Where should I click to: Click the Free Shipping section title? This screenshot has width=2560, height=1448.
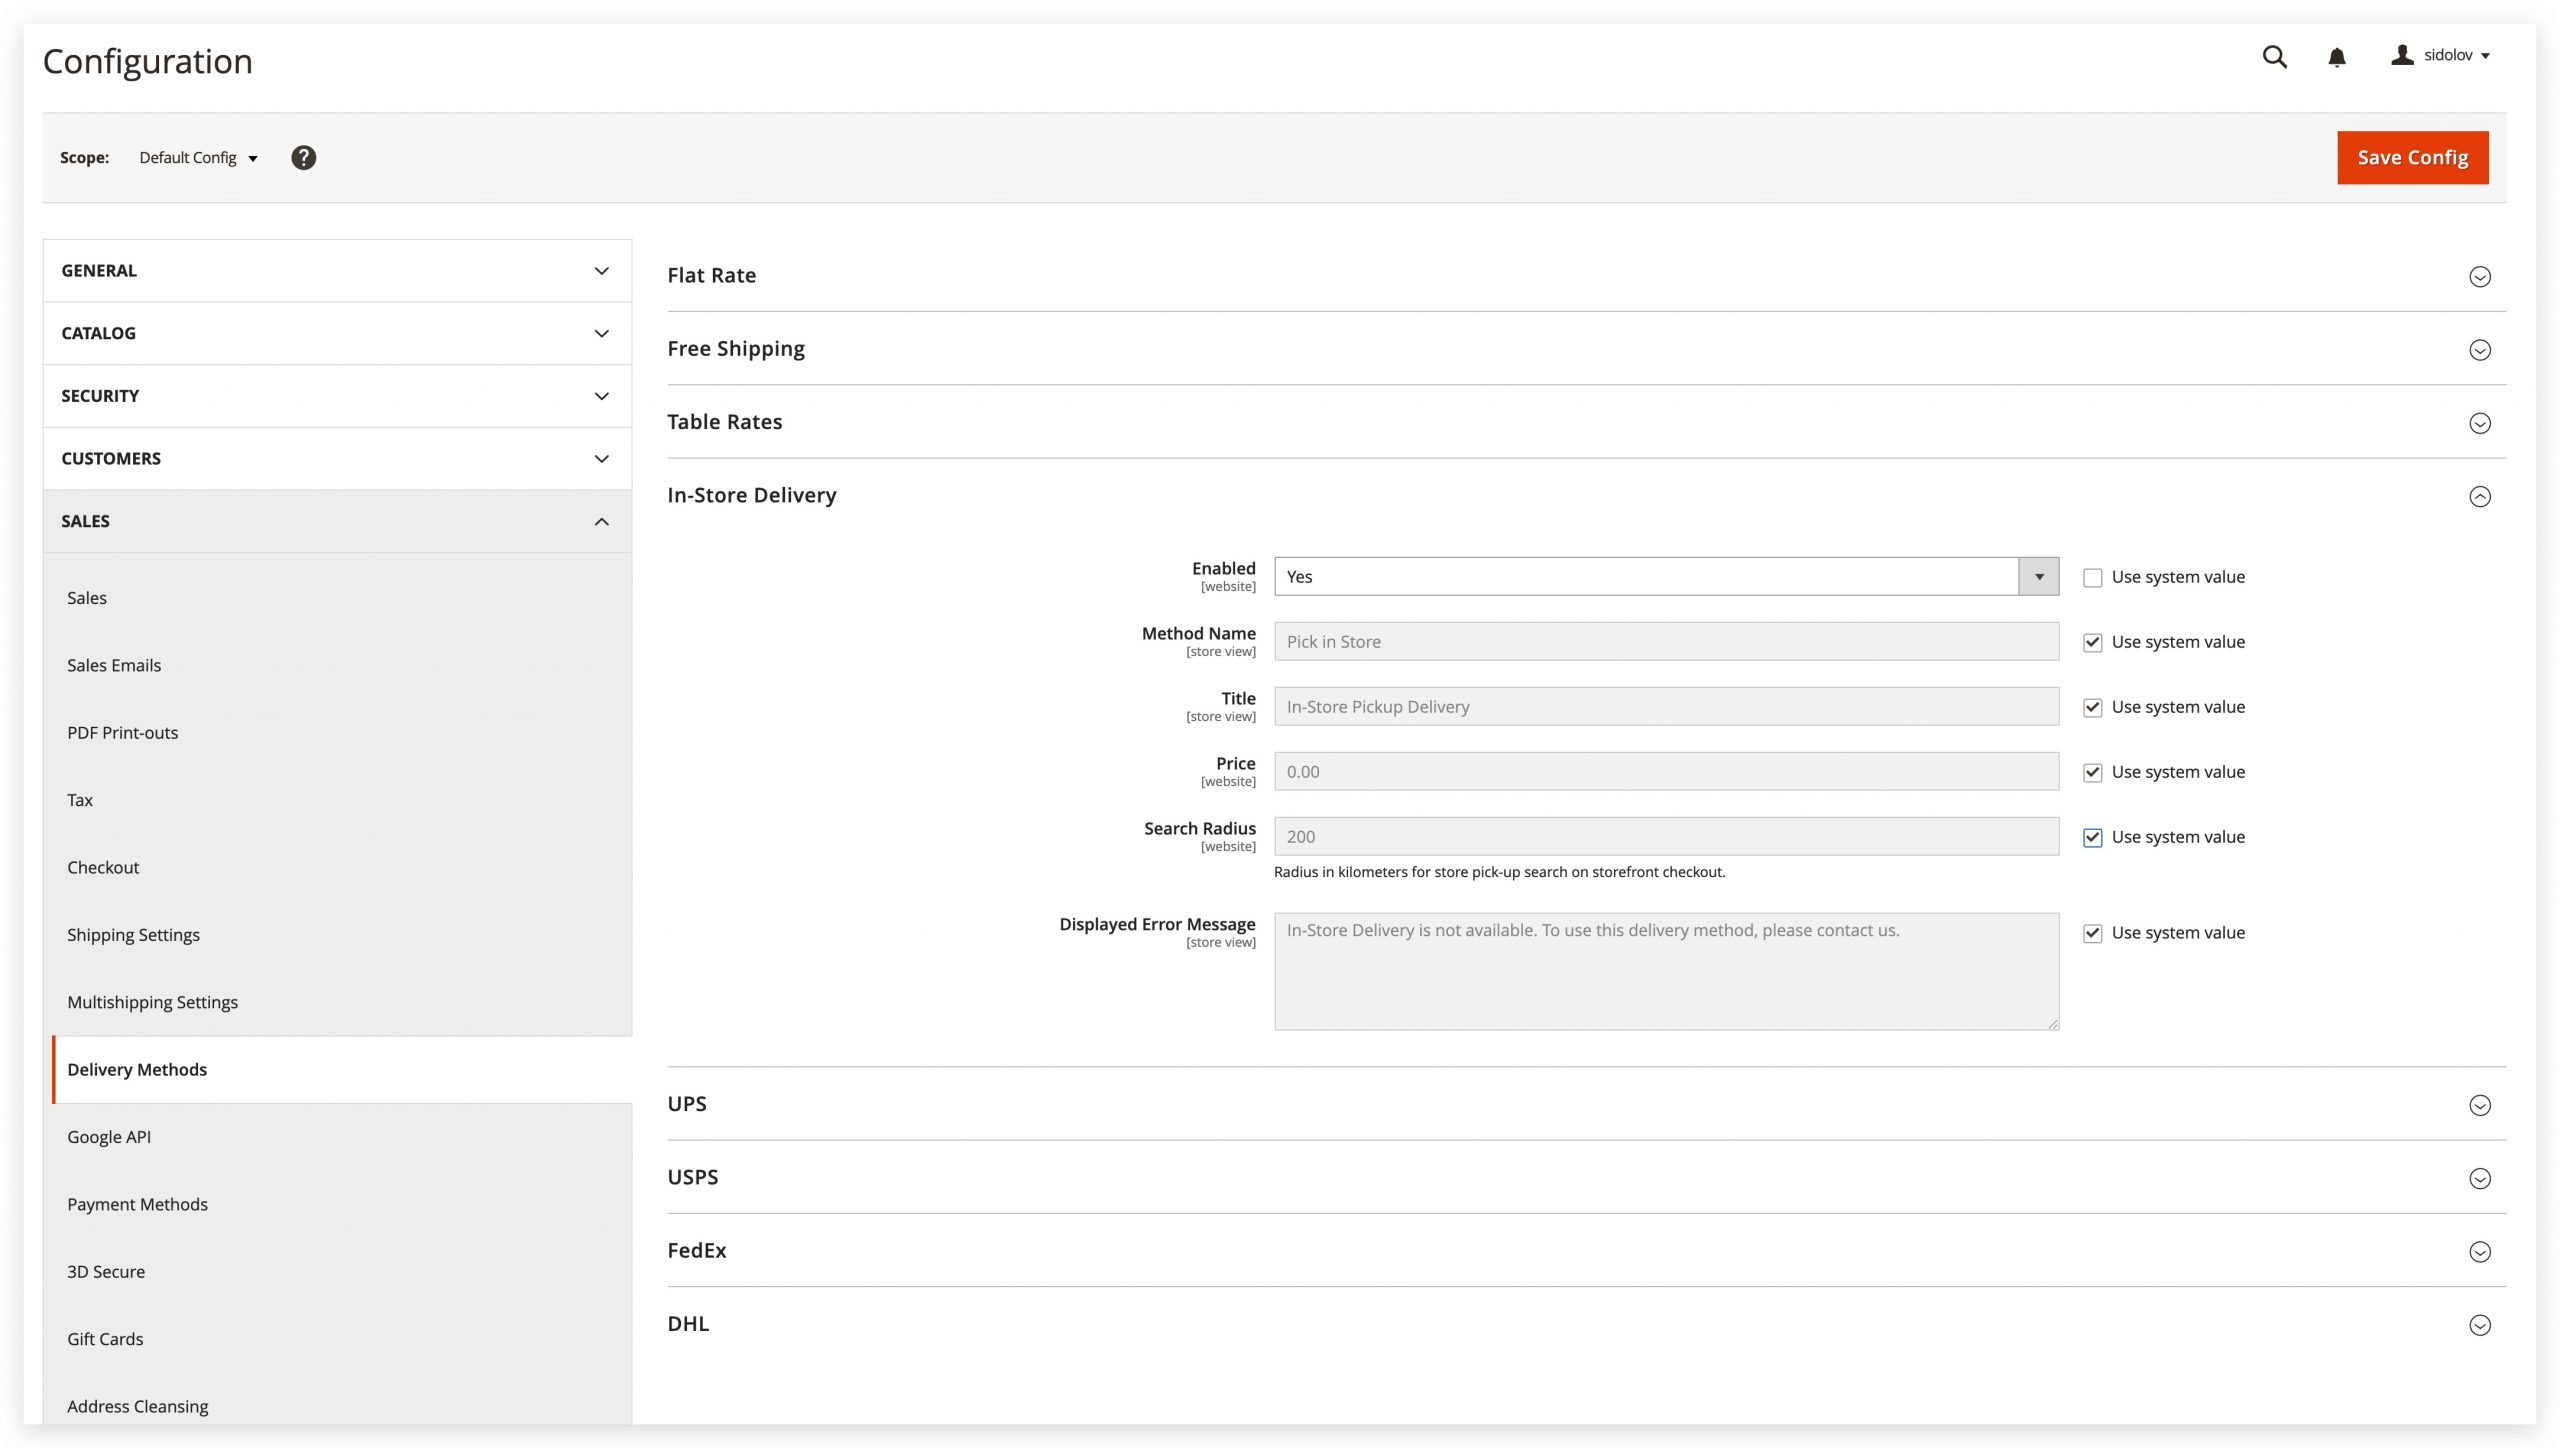735,349
